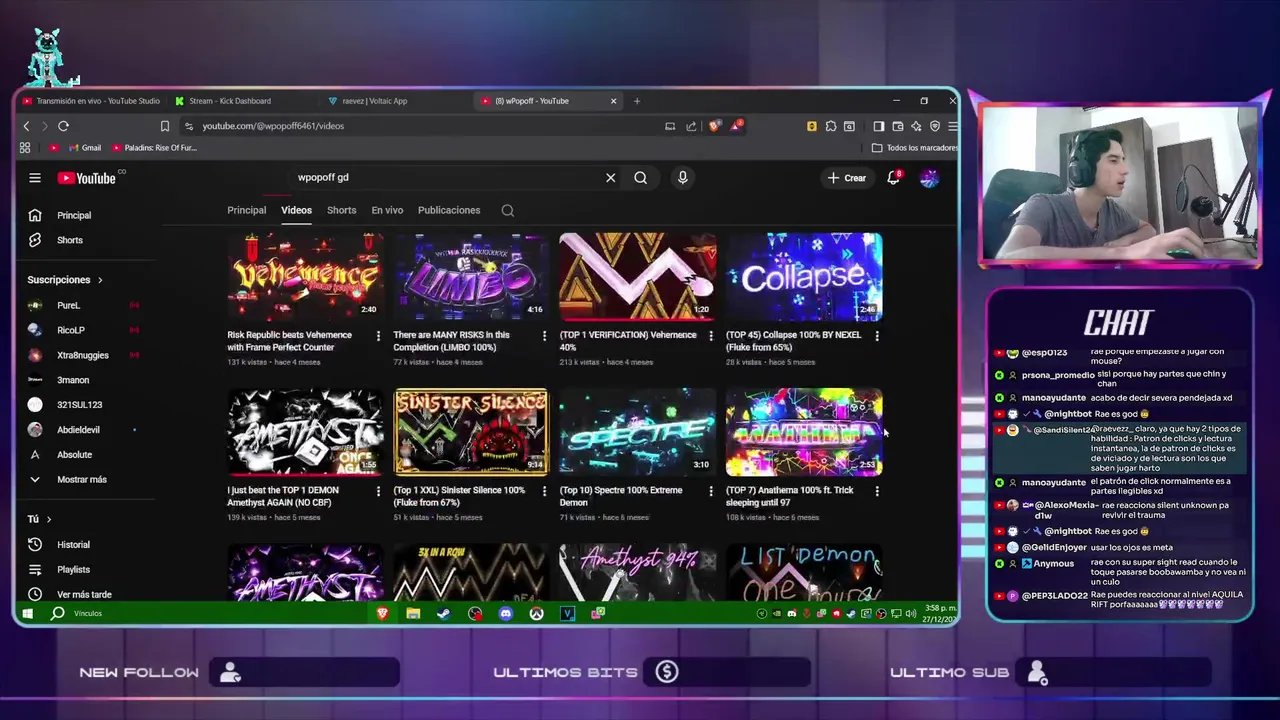The width and height of the screenshot is (1280, 720).
Task: Open the Publicaciones channel tab
Action: [449, 210]
